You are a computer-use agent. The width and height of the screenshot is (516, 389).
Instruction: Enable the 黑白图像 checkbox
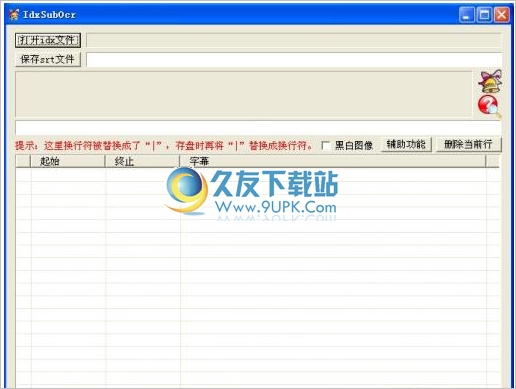click(x=325, y=146)
